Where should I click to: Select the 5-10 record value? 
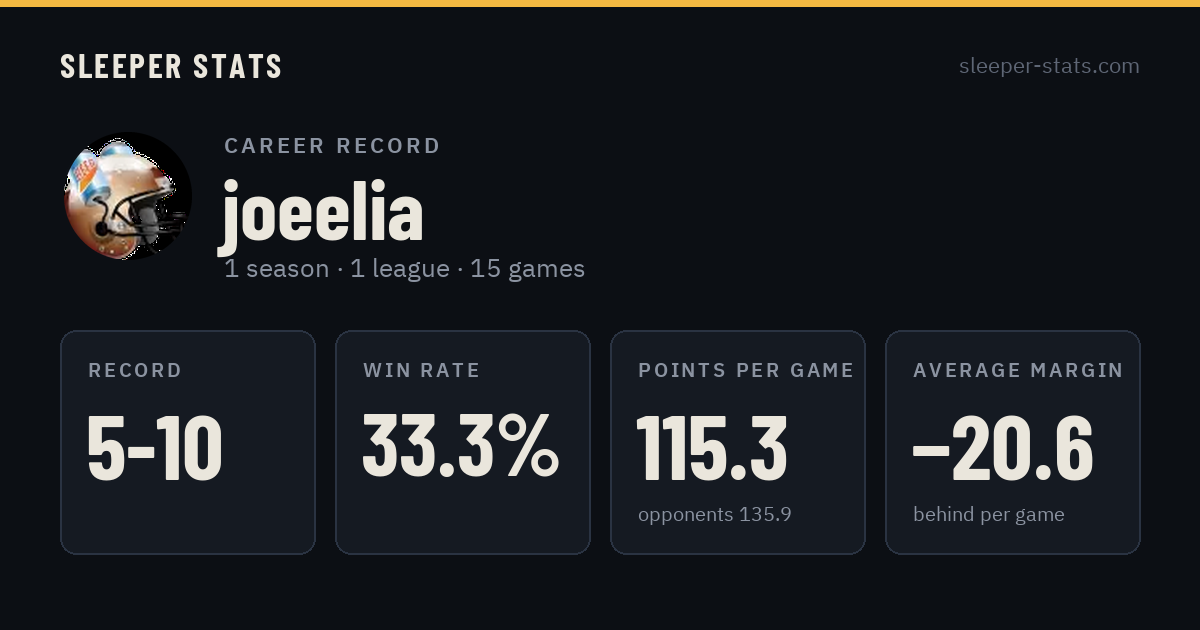(x=155, y=448)
